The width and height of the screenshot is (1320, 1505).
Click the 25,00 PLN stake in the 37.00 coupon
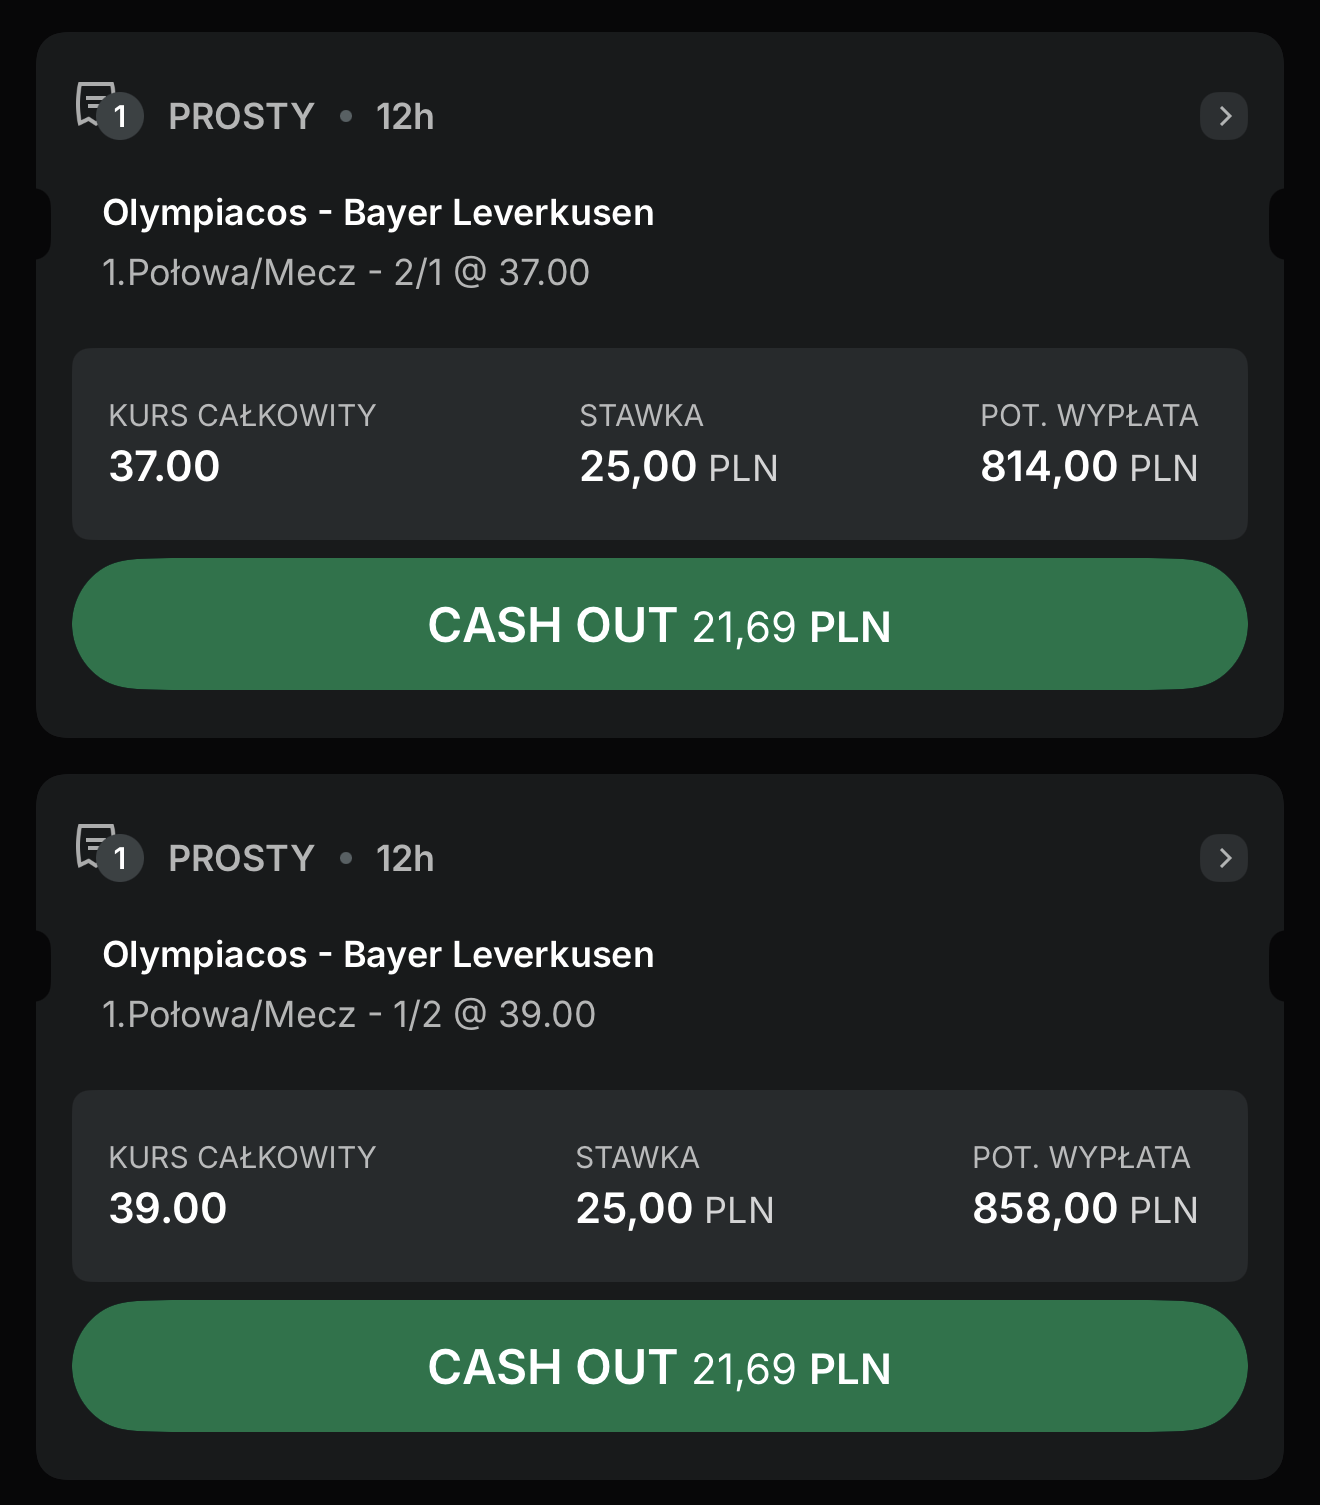pos(678,467)
